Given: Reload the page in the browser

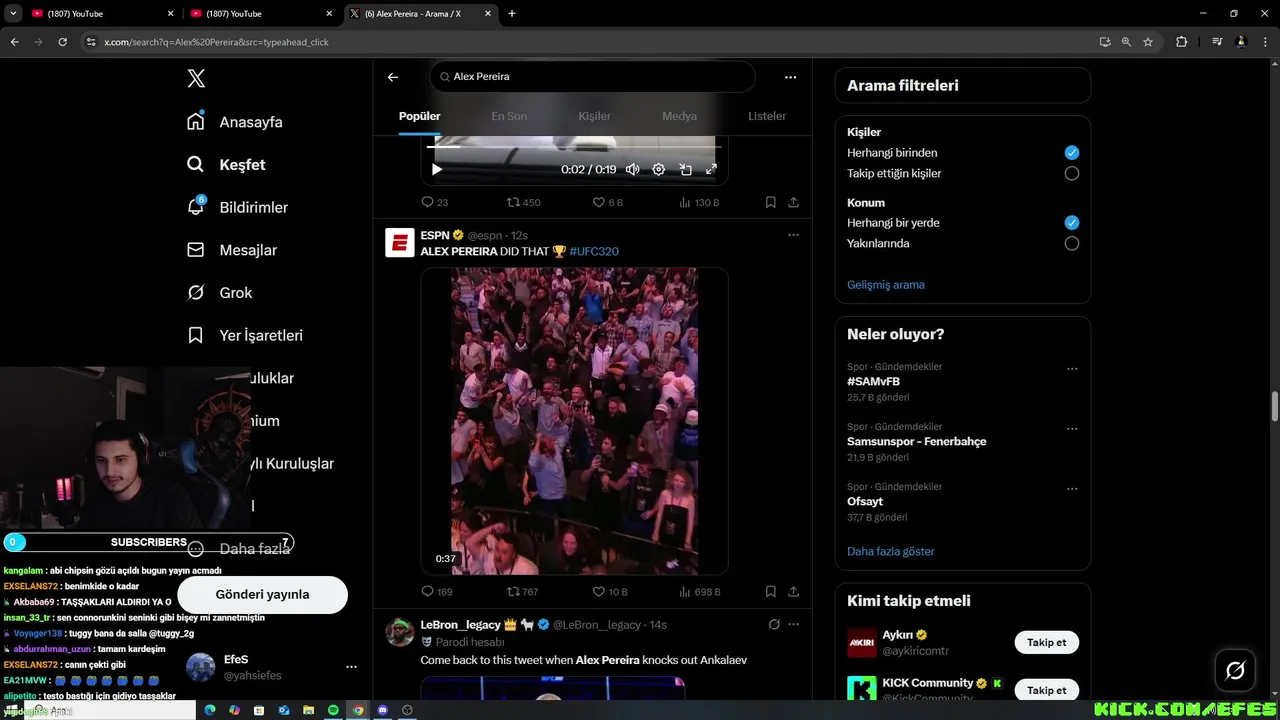Looking at the screenshot, I should click(62, 42).
